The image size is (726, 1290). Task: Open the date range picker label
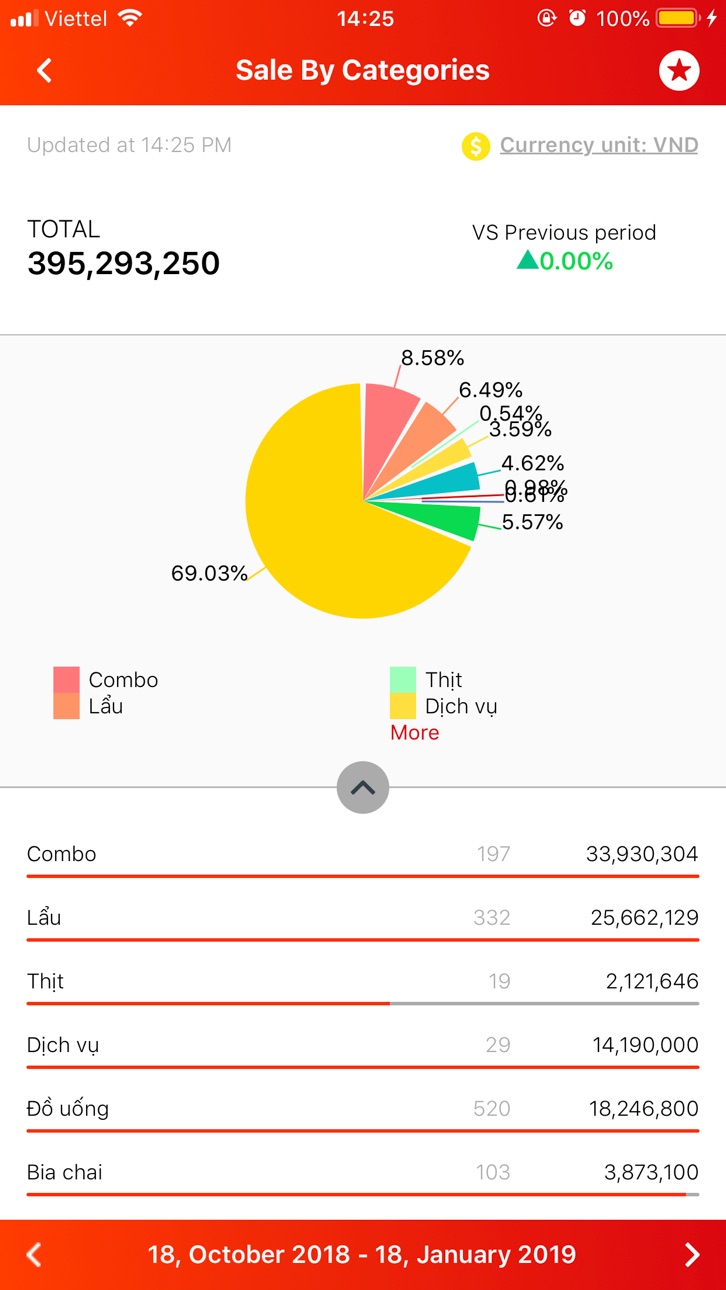click(x=362, y=1254)
